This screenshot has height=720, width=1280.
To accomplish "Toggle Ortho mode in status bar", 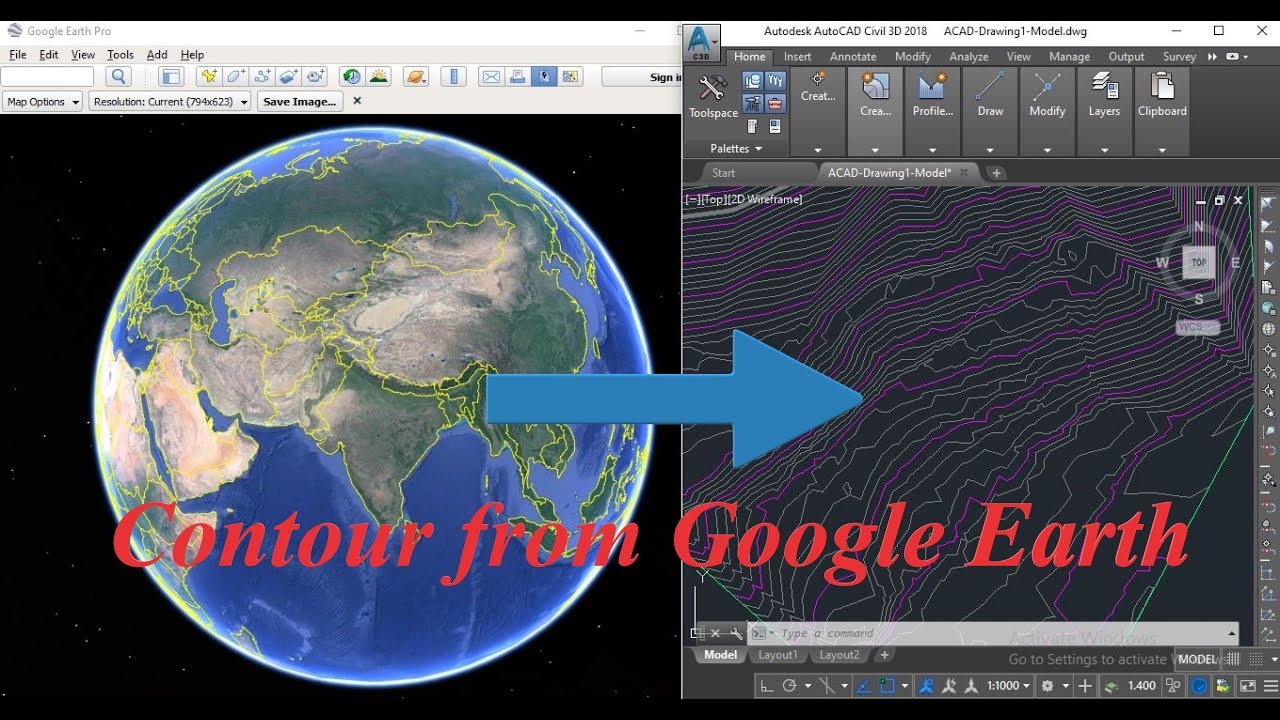I will pyautogui.click(x=766, y=686).
